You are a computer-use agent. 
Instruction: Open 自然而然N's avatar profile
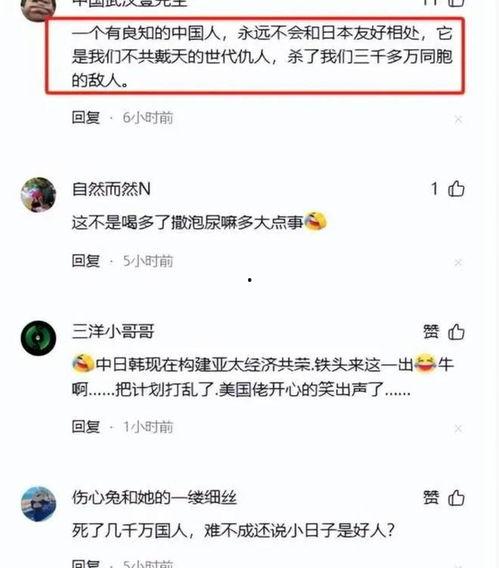(x=38, y=195)
